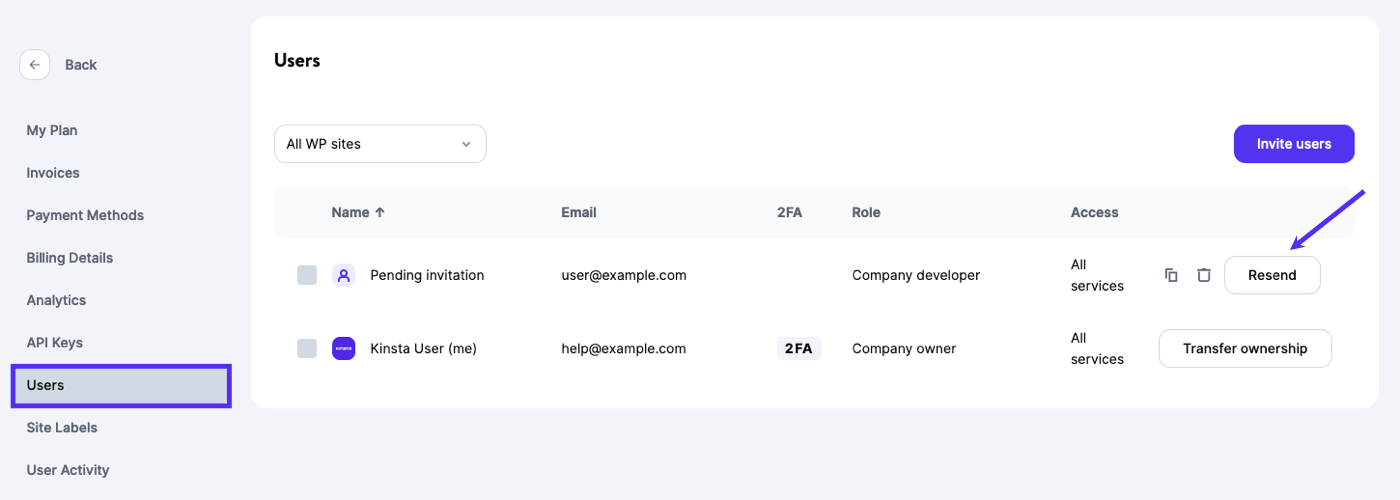
Task: Open Payment Methods page
Action: [85, 215]
